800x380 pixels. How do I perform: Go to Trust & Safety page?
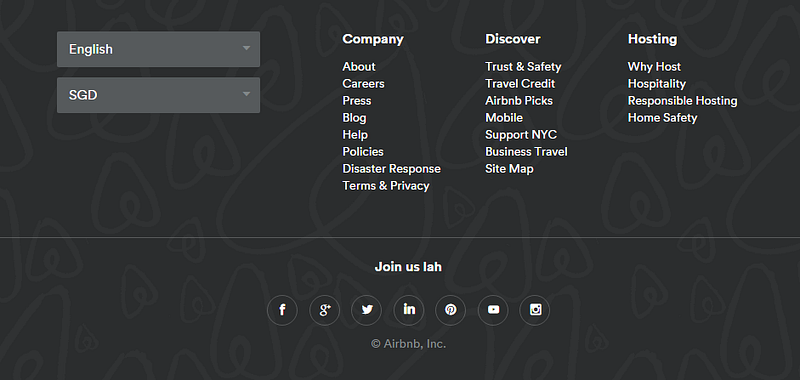[x=523, y=67]
